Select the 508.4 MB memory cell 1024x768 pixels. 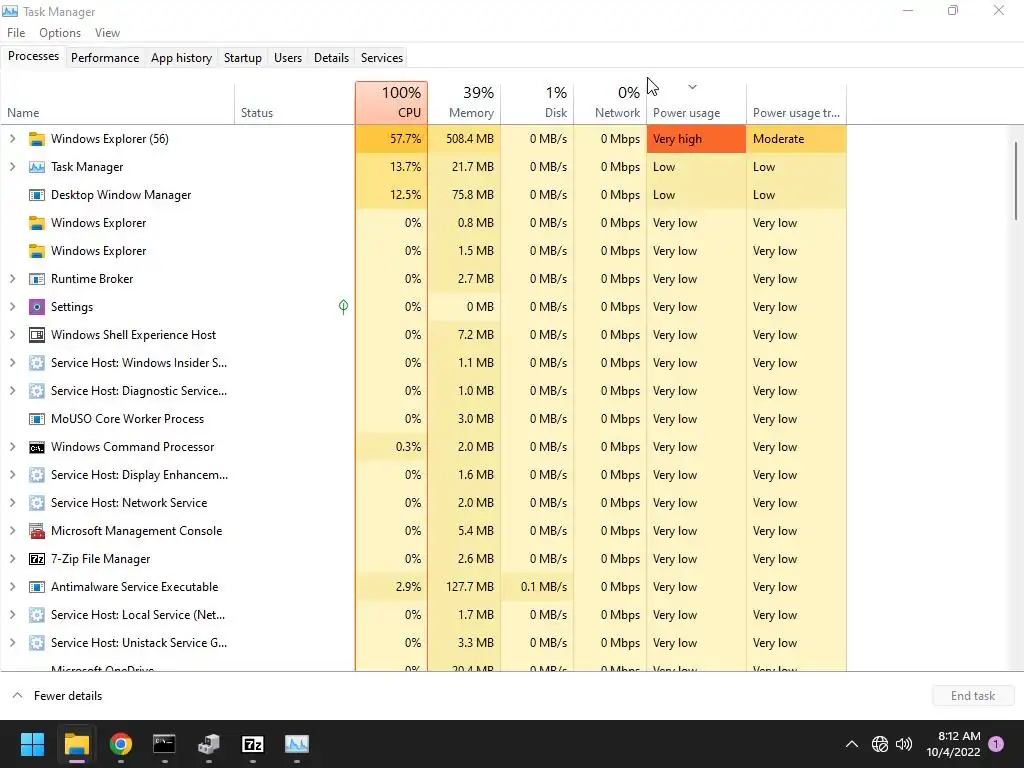pos(464,139)
